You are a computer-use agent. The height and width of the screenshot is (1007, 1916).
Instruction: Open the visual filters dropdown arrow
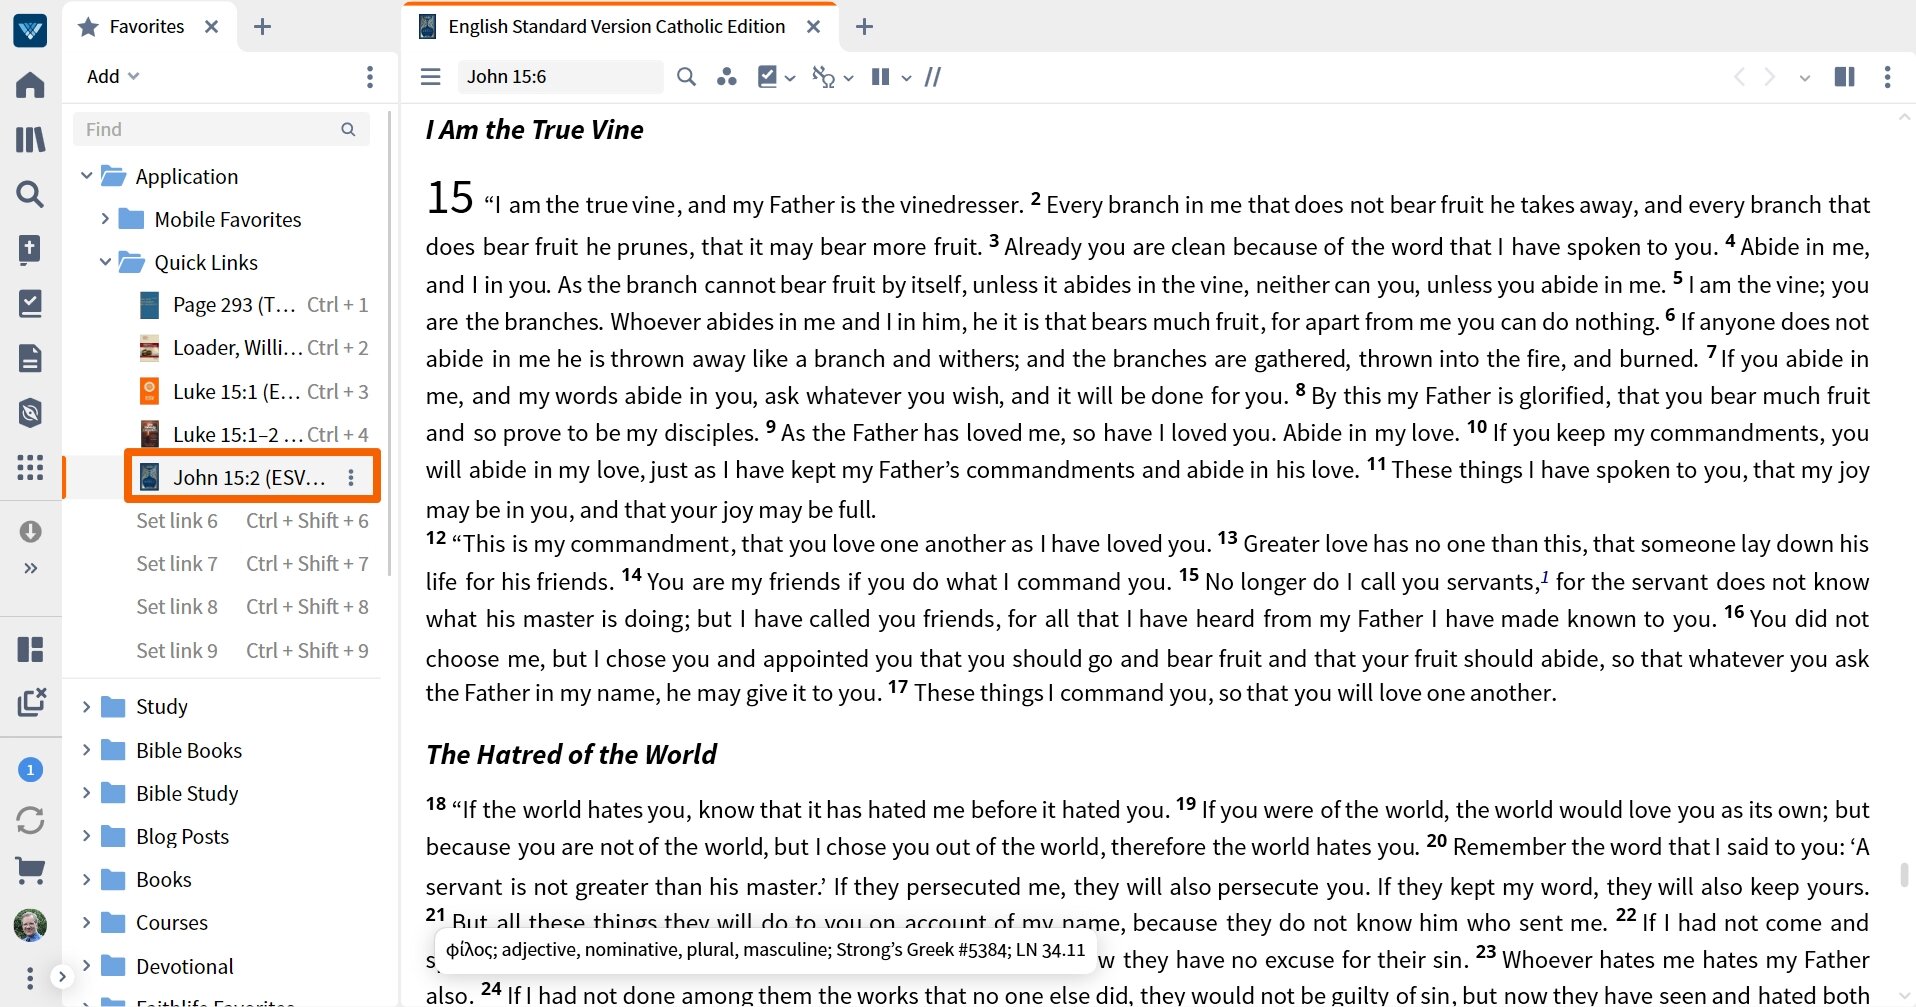[x=790, y=77]
